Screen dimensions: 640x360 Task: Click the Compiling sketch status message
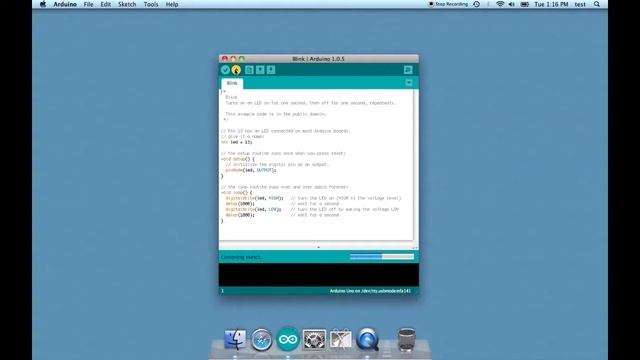tap(241, 257)
